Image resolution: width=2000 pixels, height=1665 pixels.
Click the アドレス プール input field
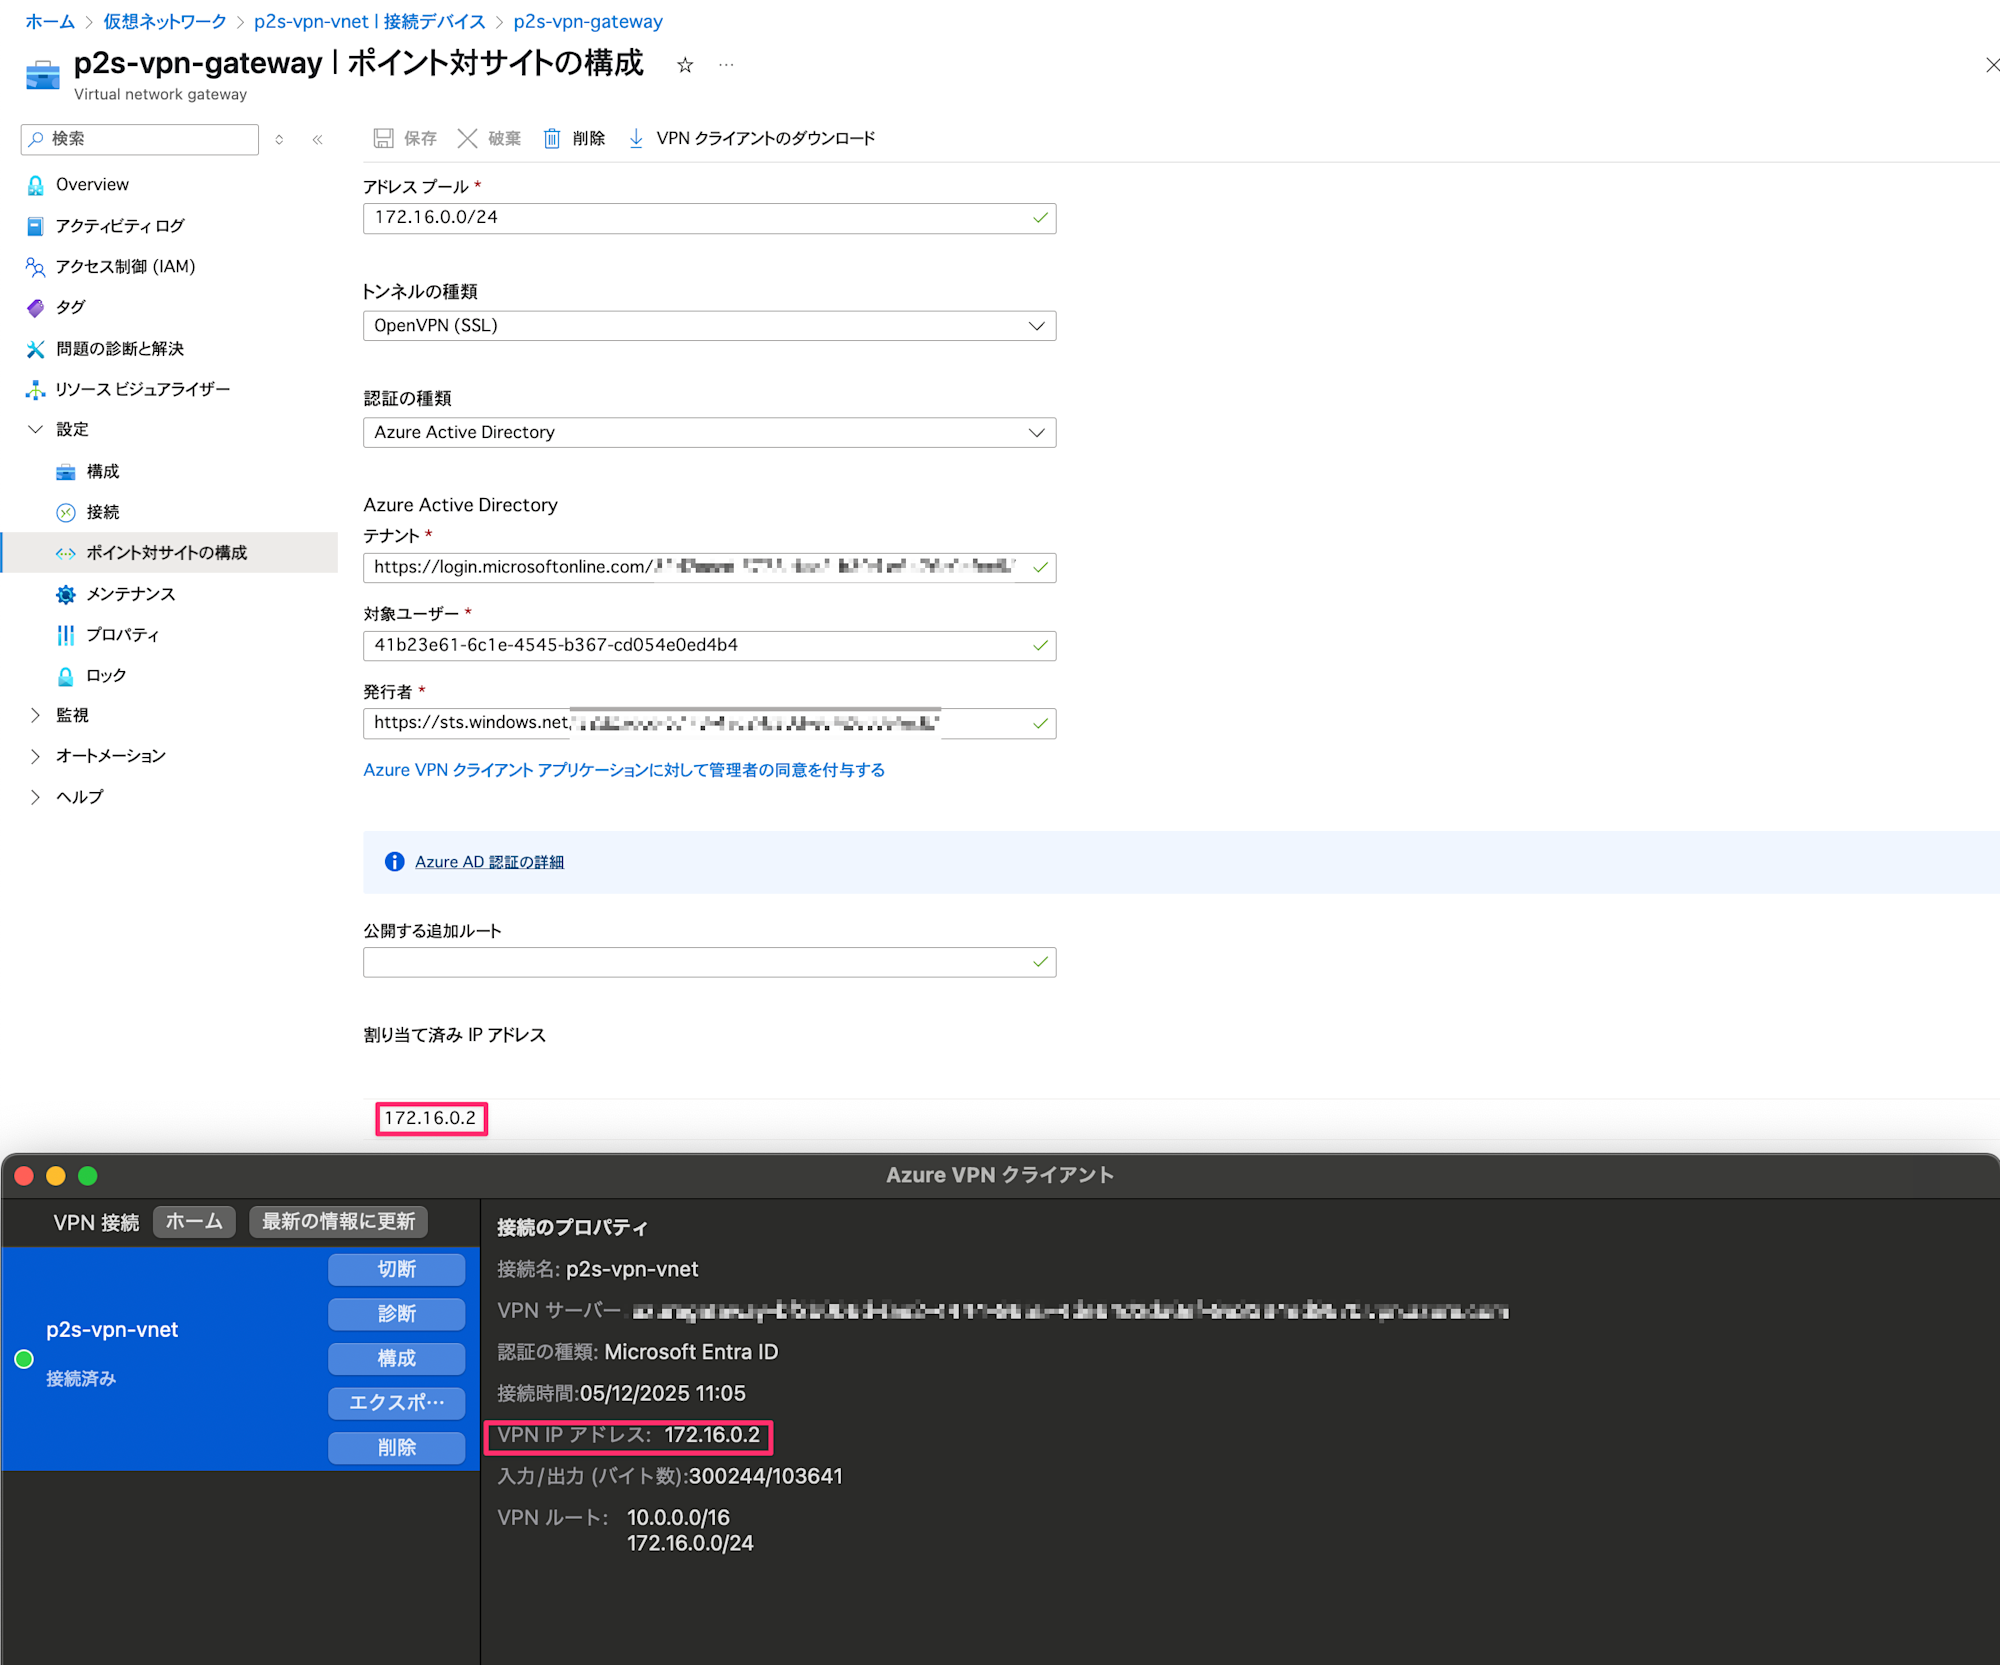[x=709, y=218]
